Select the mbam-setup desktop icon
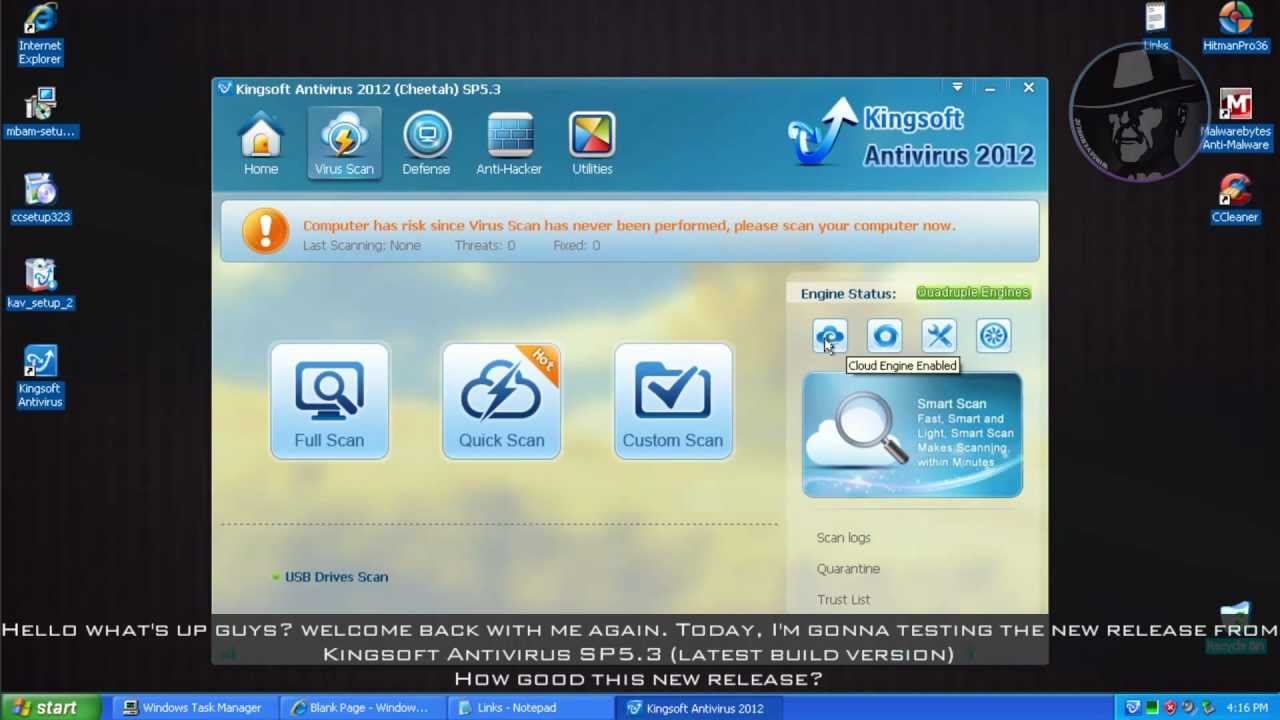The image size is (1280, 720). click(x=40, y=112)
